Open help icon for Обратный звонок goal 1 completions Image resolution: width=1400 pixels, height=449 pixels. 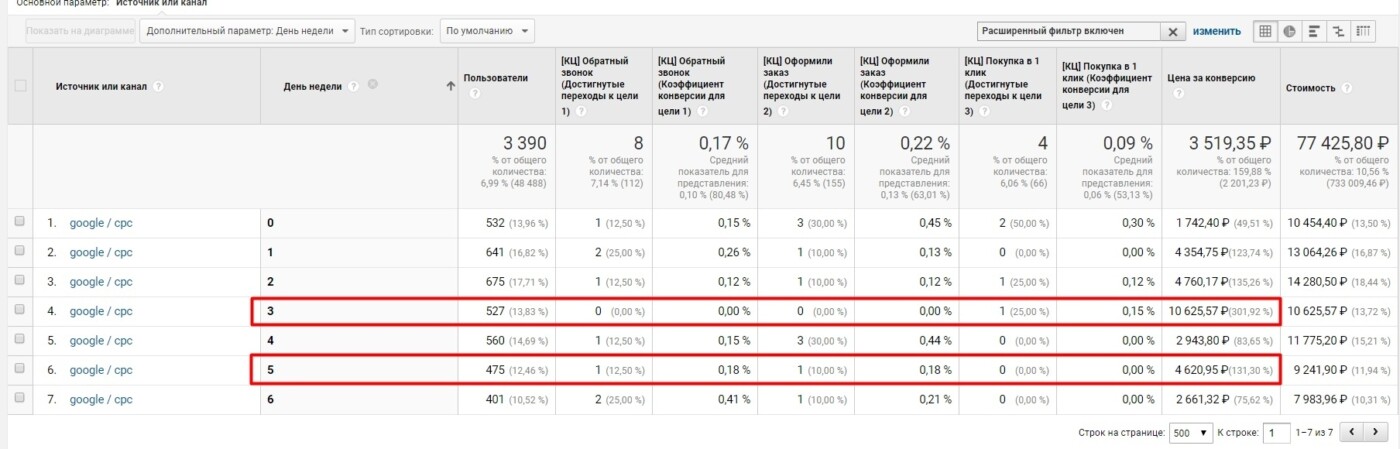coord(580,111)
